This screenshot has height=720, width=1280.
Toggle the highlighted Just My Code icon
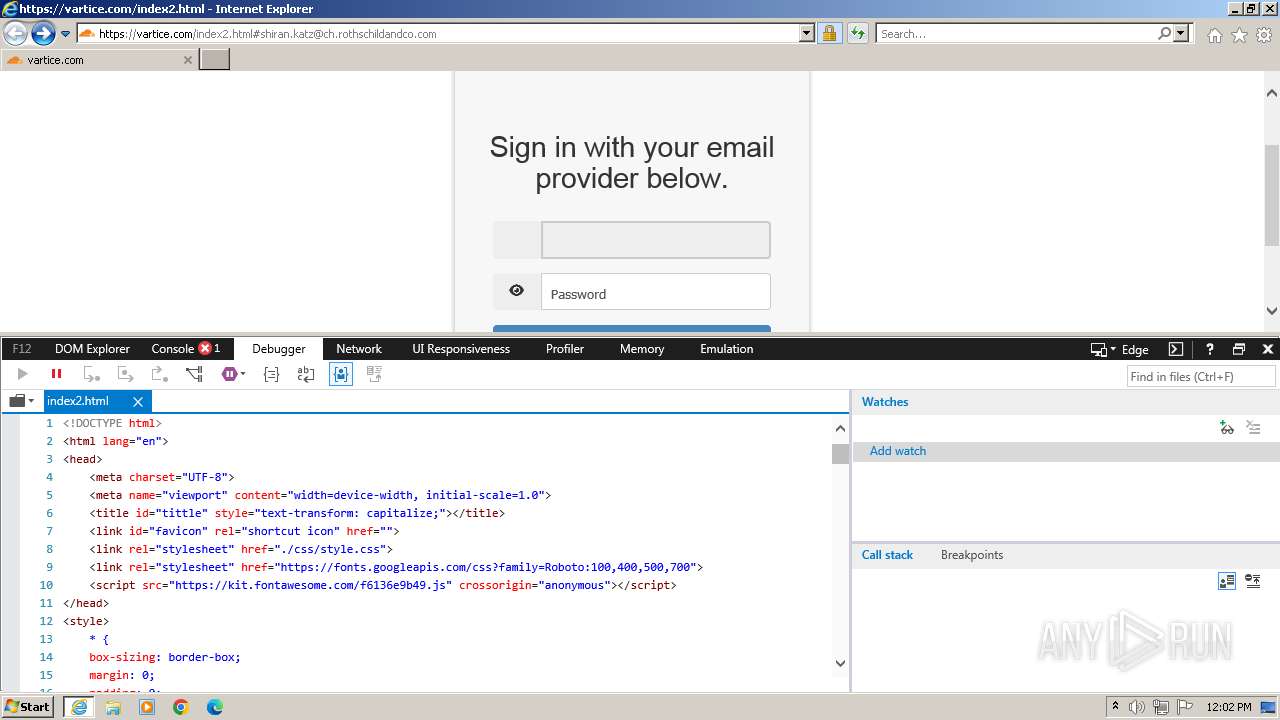(x=341, y=374)
